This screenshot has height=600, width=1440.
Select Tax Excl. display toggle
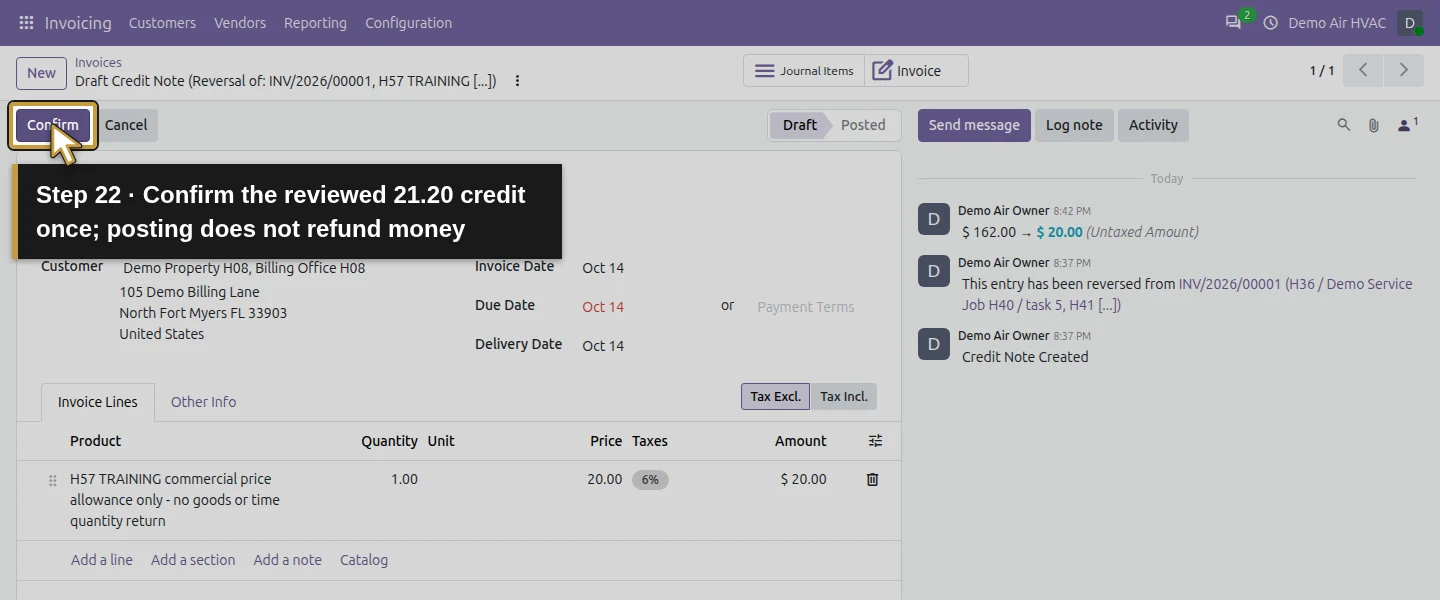[775, 397]
